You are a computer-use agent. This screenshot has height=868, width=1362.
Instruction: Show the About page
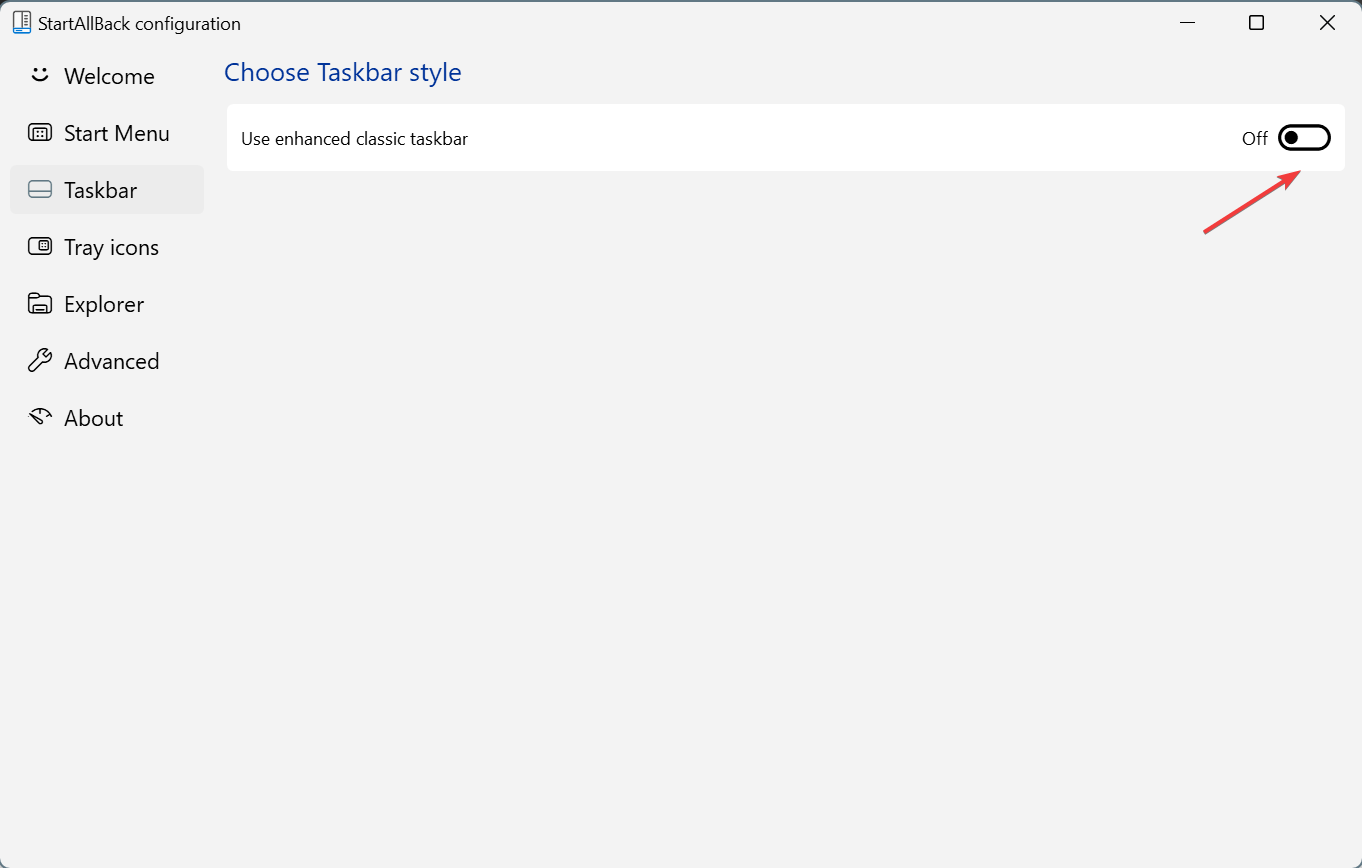(x=106, y=418)
